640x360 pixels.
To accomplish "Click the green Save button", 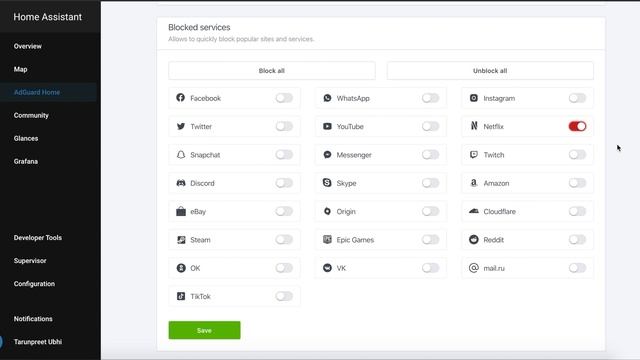I will click(204, 330).
